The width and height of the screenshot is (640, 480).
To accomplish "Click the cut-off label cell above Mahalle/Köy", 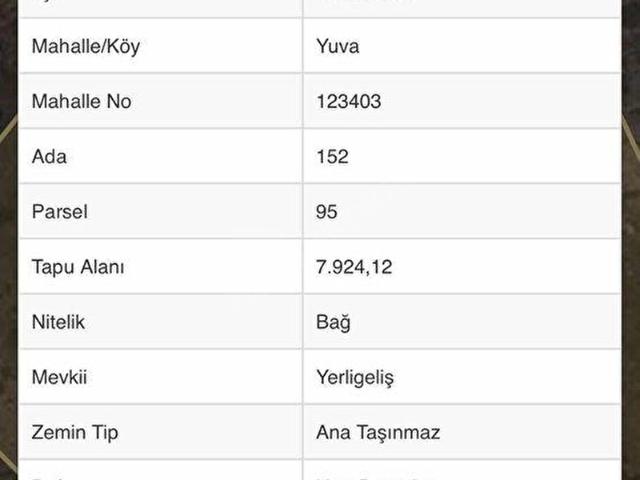I will [160, 7].
